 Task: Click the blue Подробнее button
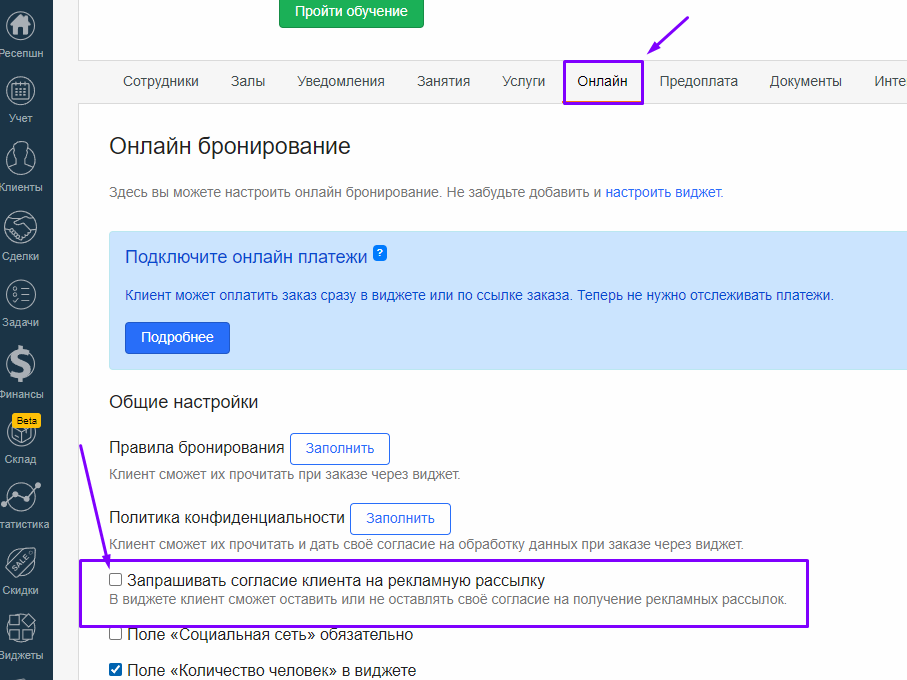coord(178,338)
